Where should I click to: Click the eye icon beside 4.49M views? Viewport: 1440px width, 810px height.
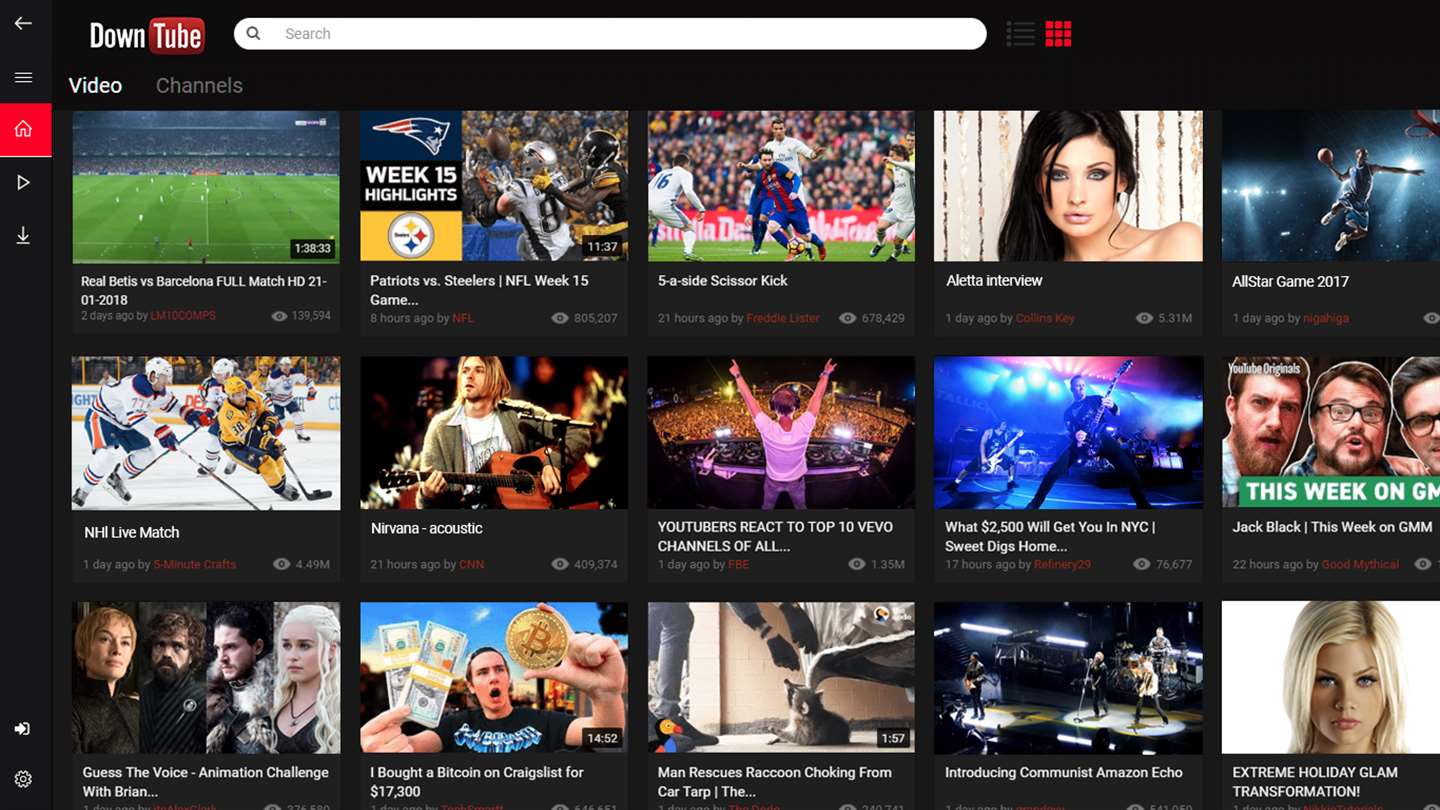(281, 564)
